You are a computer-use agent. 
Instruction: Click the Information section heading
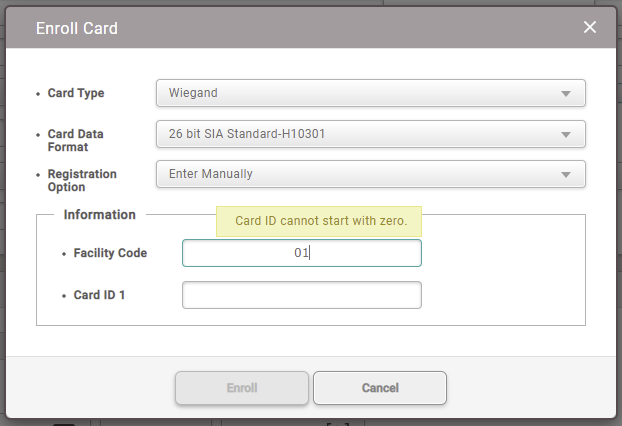[x=99, y=215]
